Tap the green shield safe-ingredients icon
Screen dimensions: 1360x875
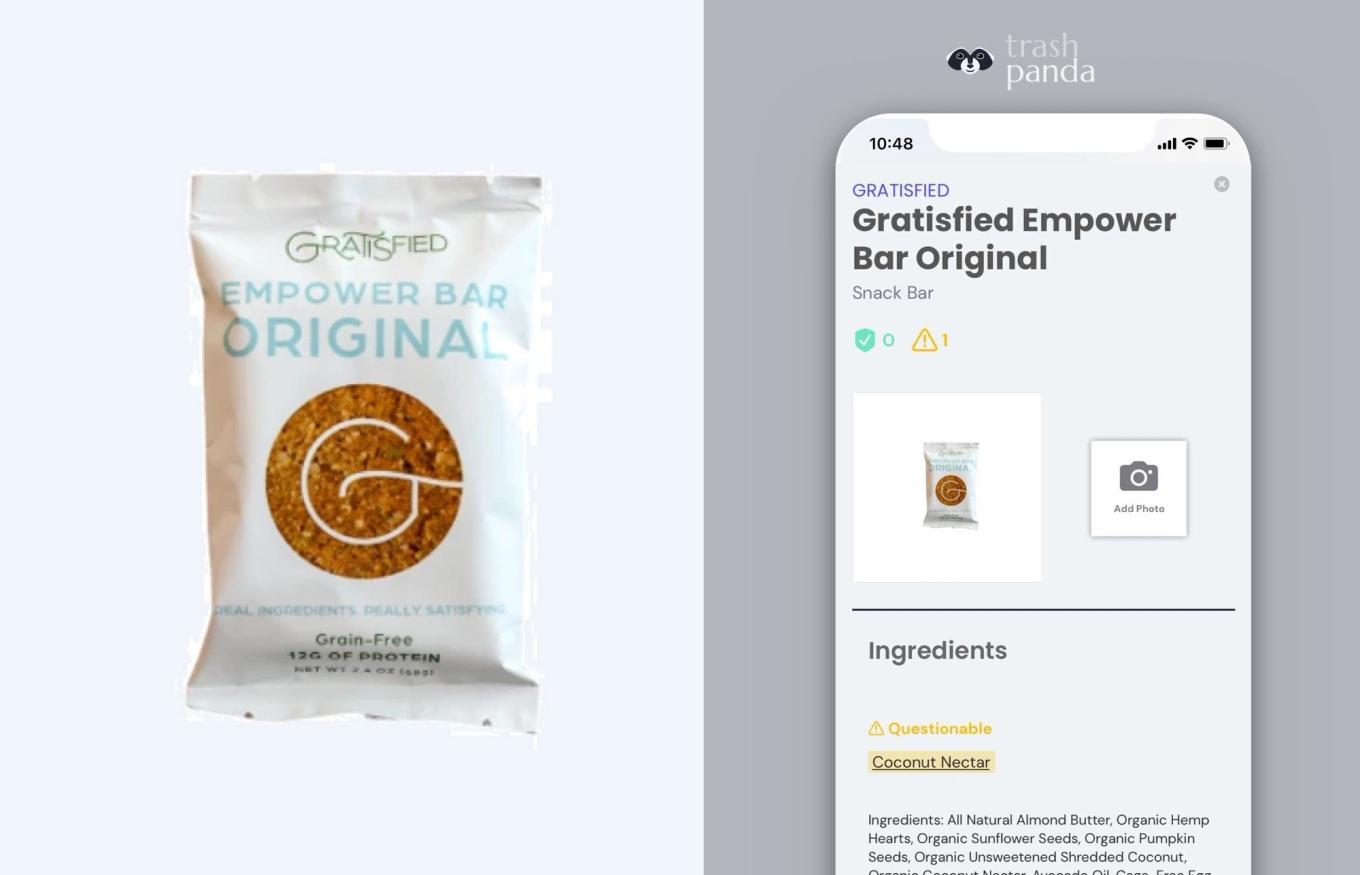pos(864,340)
